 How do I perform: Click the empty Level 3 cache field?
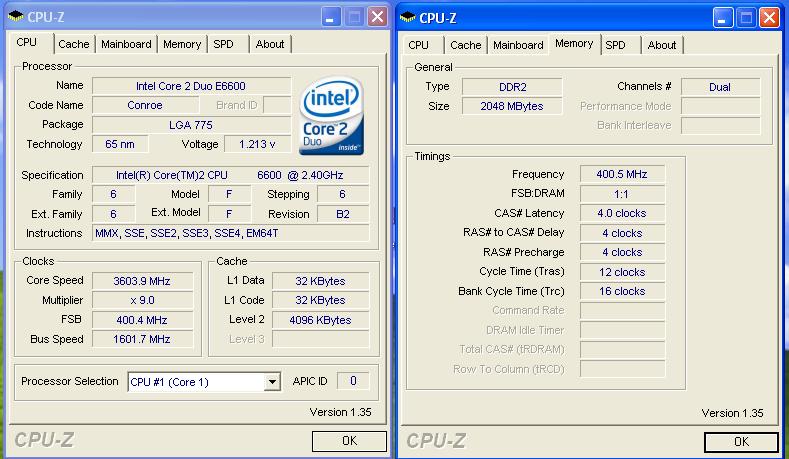click(x=321, y=339)
